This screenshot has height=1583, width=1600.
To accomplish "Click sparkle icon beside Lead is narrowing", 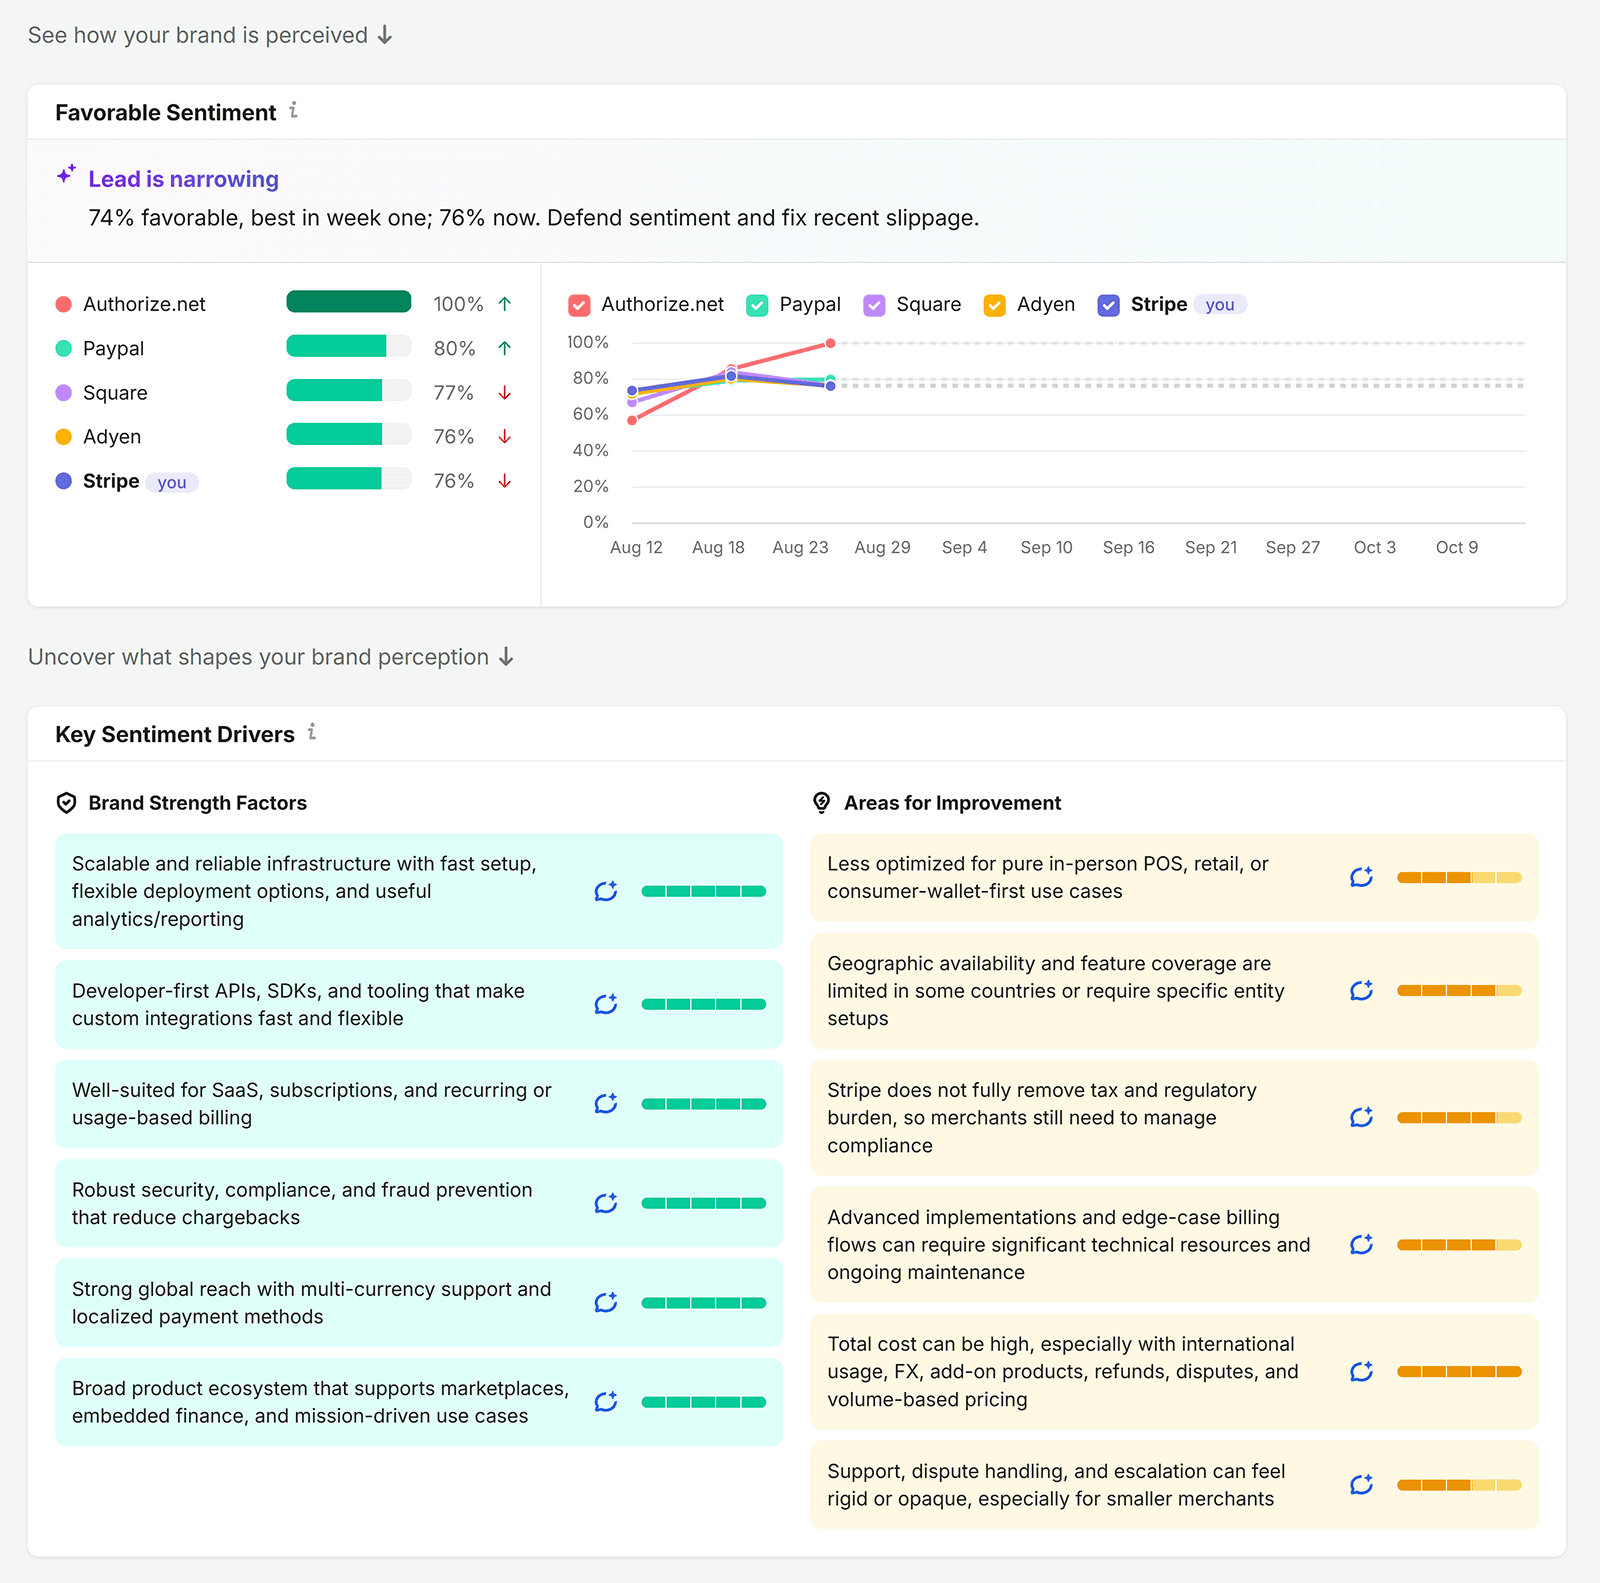I will coord(66,175).
